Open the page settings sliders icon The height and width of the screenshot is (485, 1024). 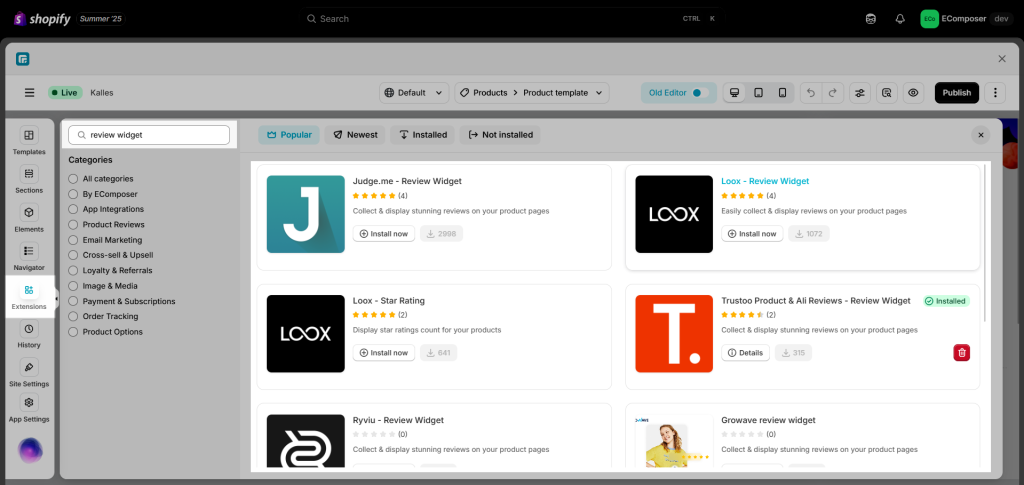[859, 93]
